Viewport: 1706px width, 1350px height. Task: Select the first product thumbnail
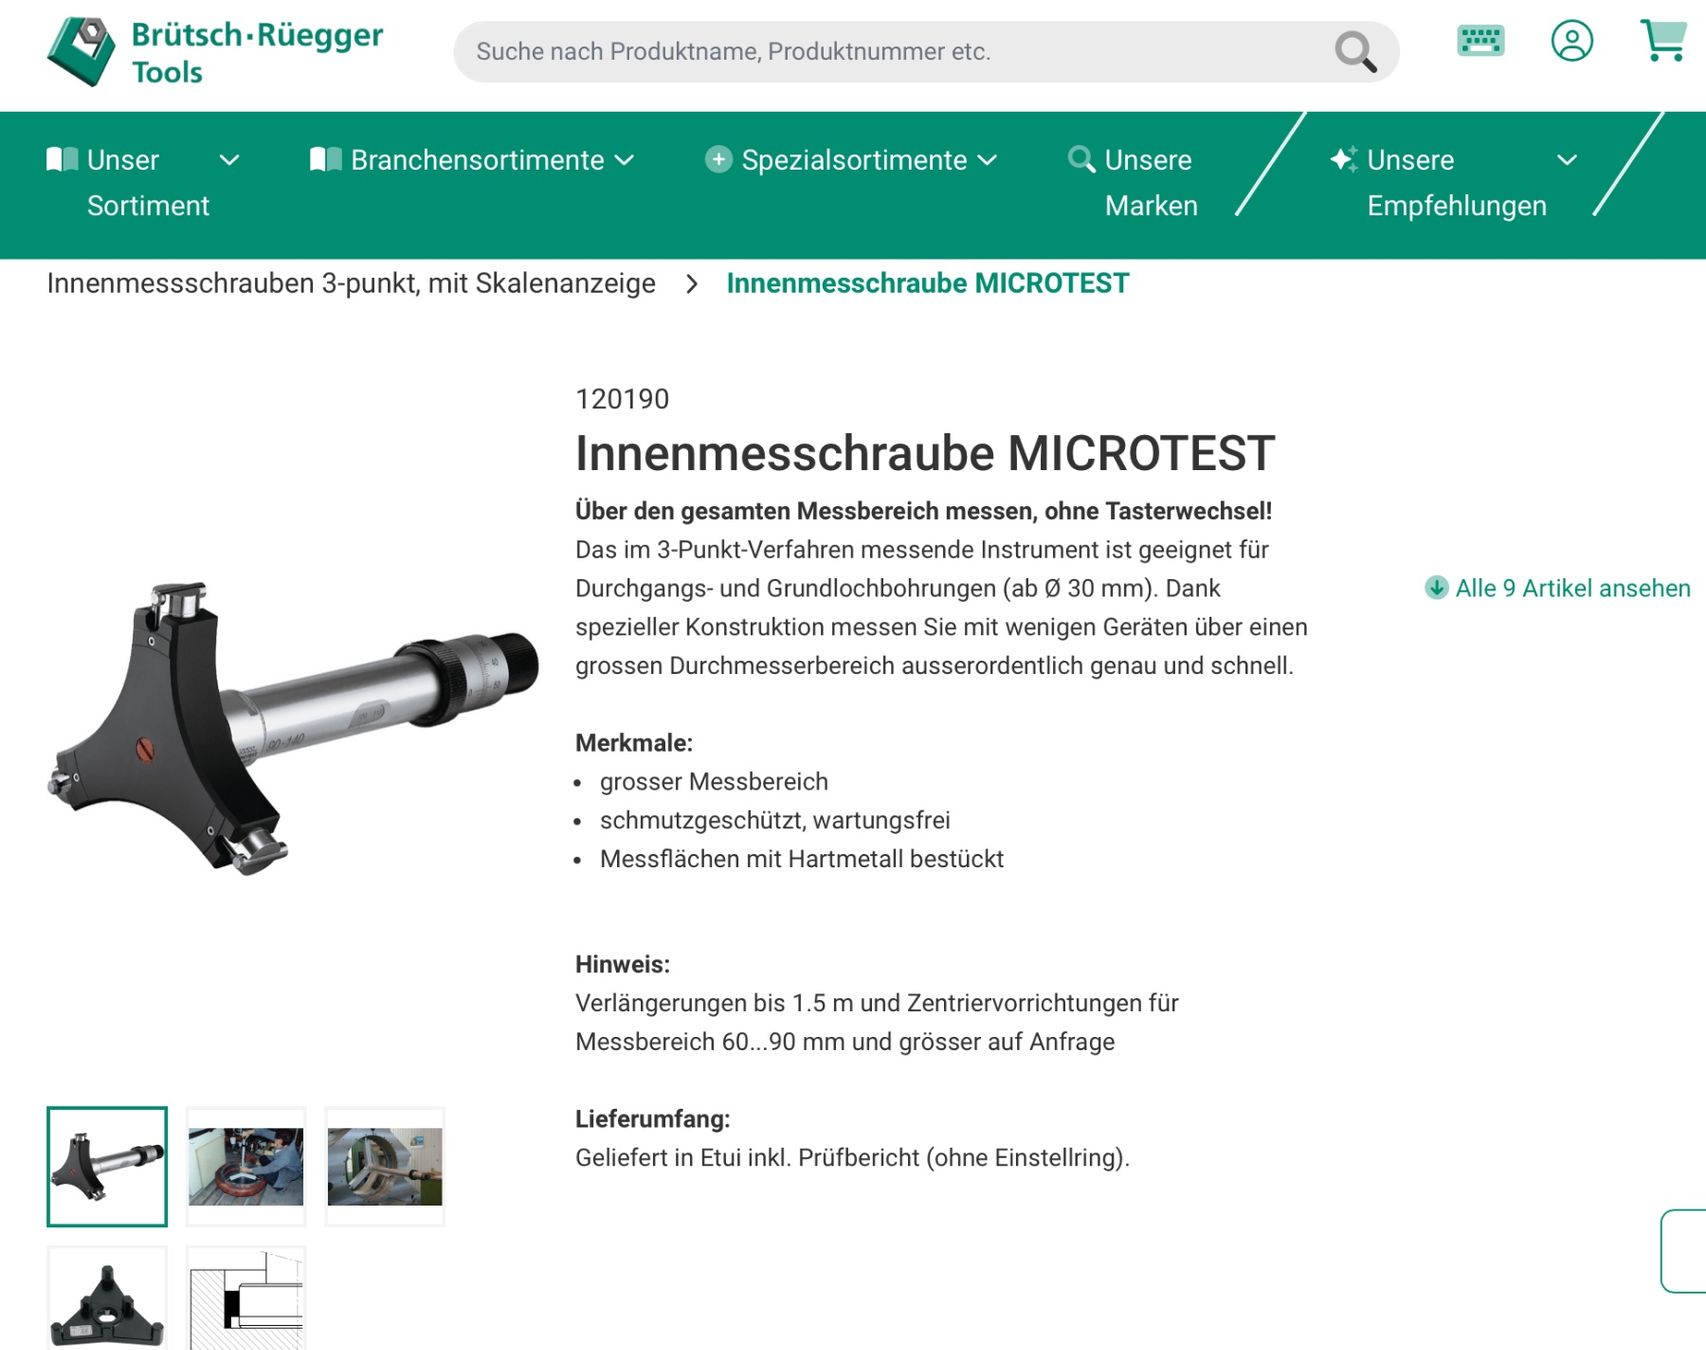coord(107,1166)
